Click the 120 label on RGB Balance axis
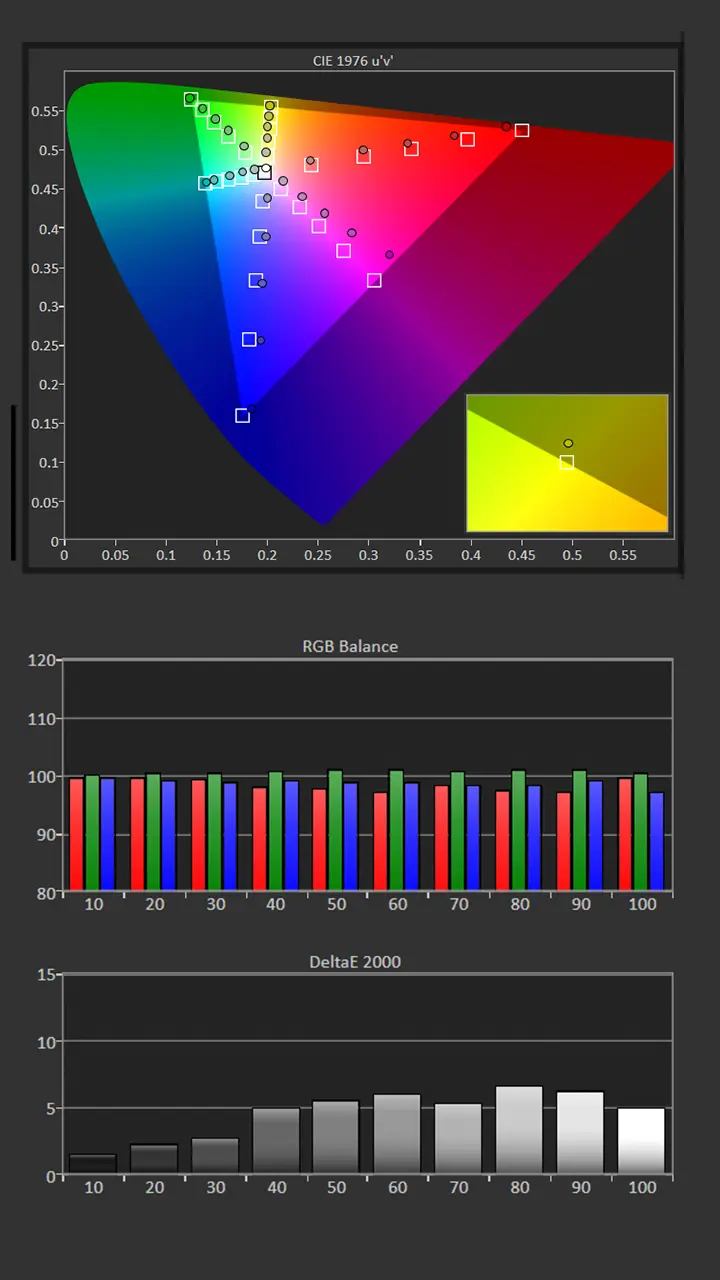720x1280 pixels. tap(42, 660)
